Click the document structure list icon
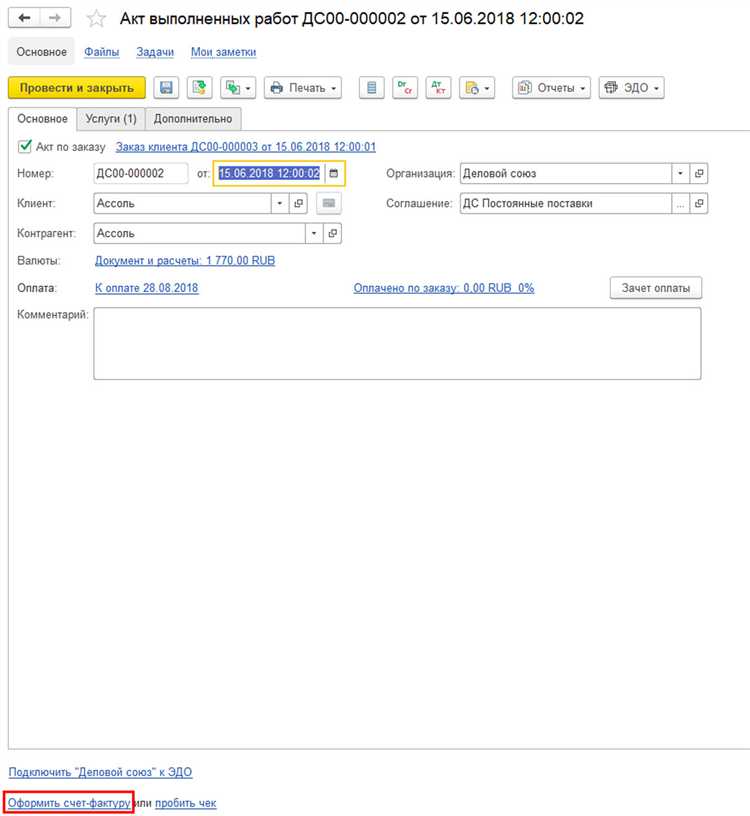Viewport: 750px width, 816px height. coord(372,87)
